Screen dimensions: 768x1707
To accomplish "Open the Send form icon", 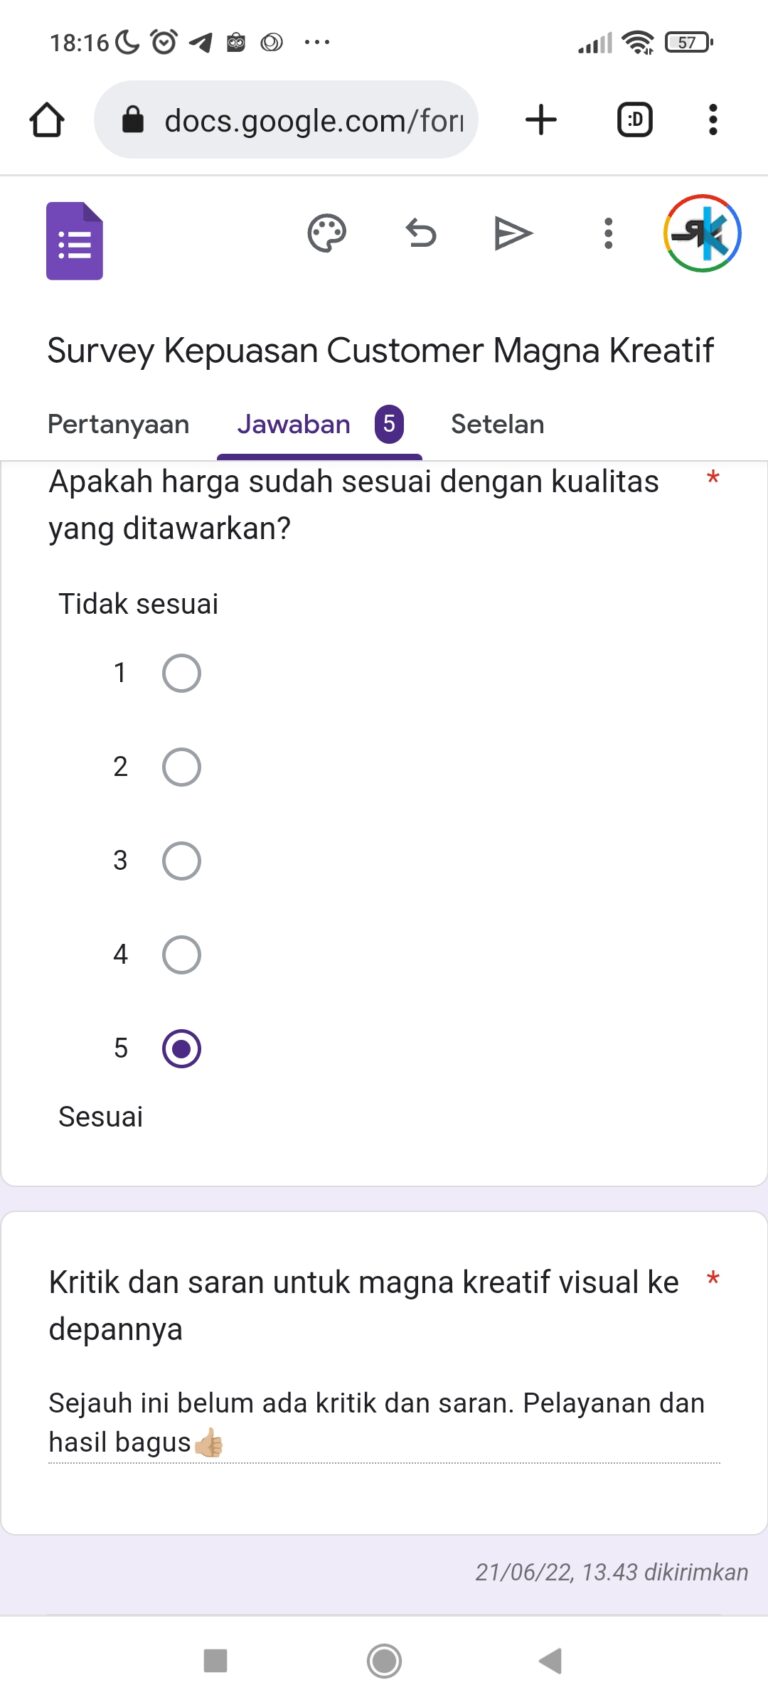I will (x=514, y=233).
